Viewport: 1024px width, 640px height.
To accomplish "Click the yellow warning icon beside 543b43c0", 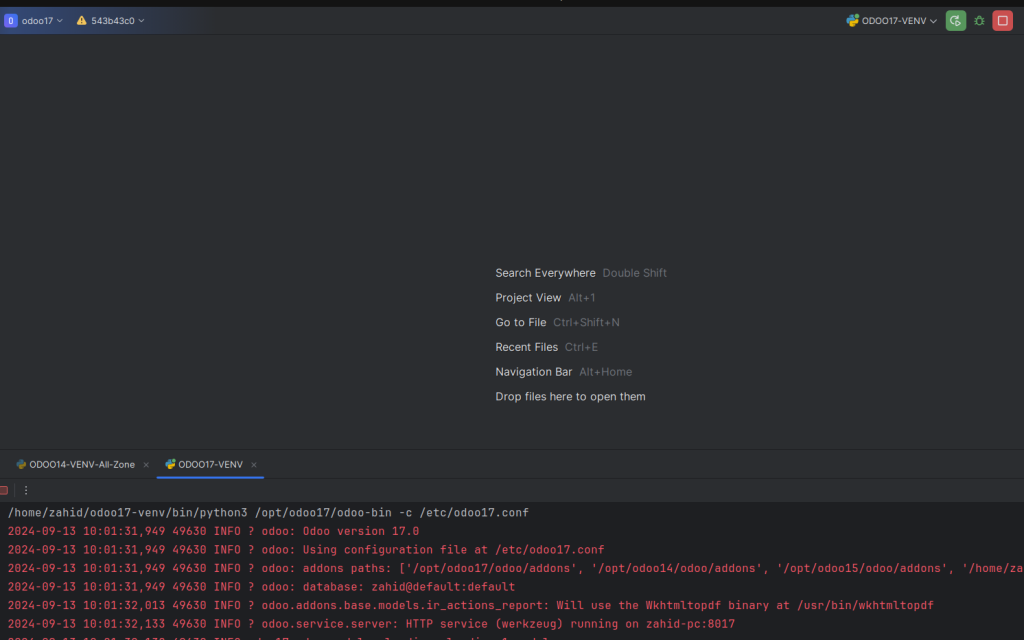I will point(82,21).
